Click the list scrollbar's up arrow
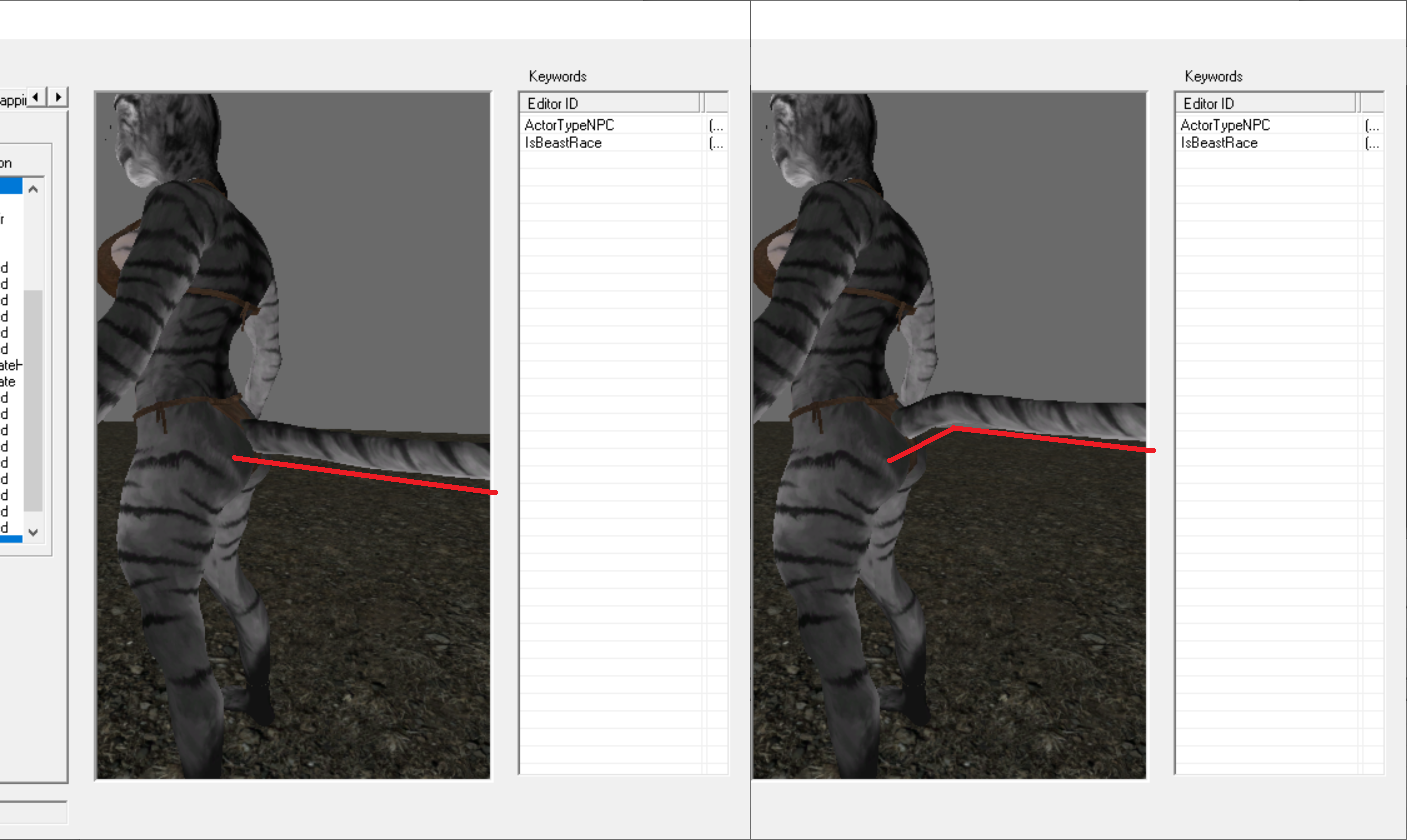 (33, 189)
